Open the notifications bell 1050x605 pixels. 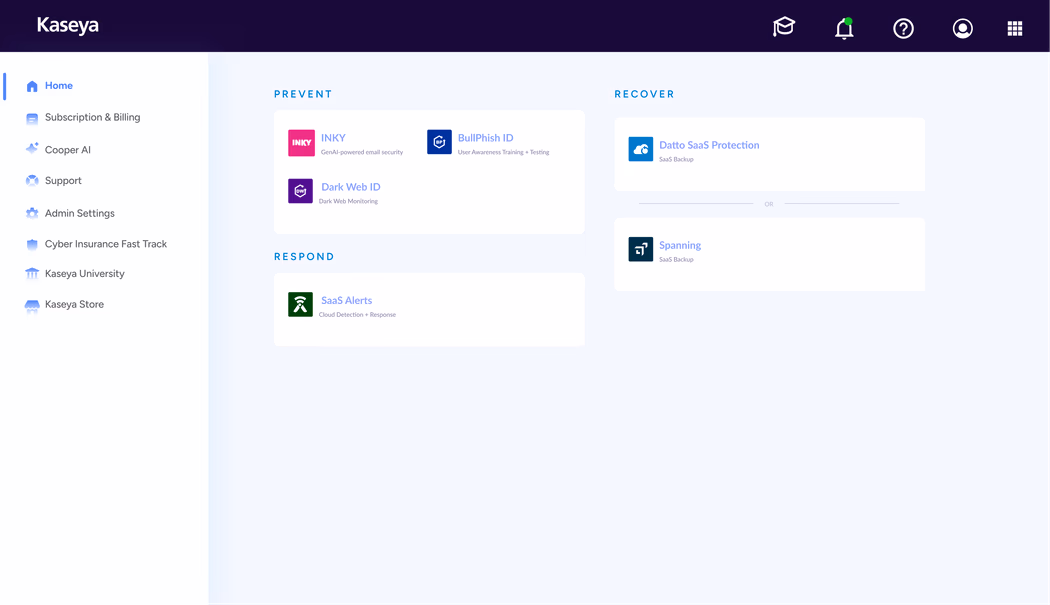(844, 28)
